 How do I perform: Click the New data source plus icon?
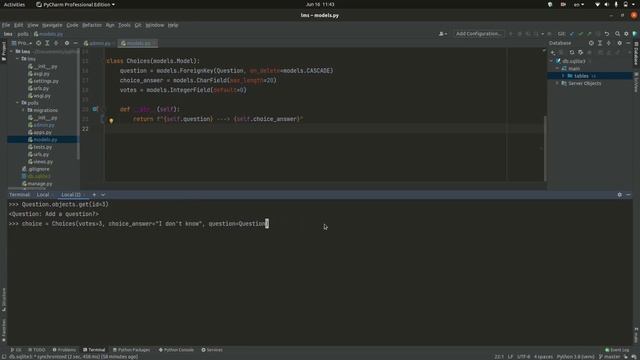[553, 52]
